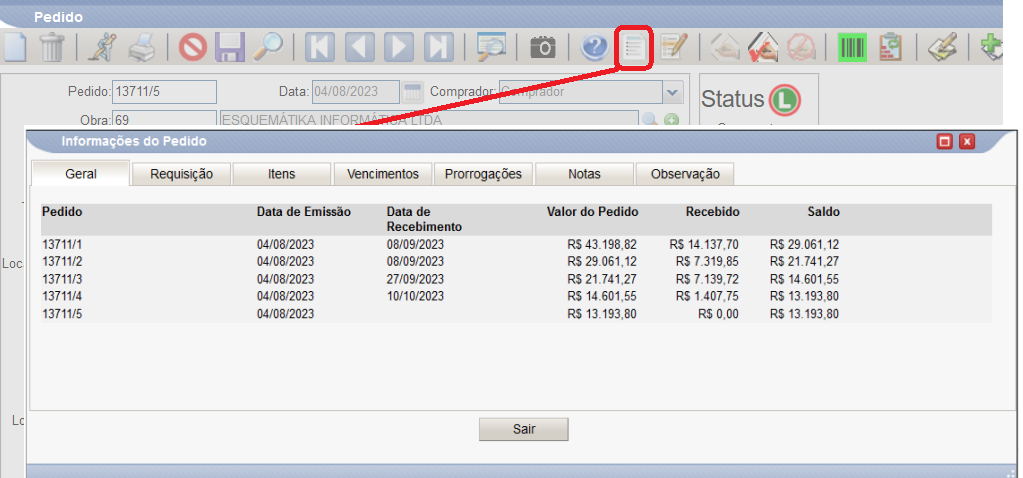Open the Prorrogações tab

pyautogui.click(x=483, y=174)
